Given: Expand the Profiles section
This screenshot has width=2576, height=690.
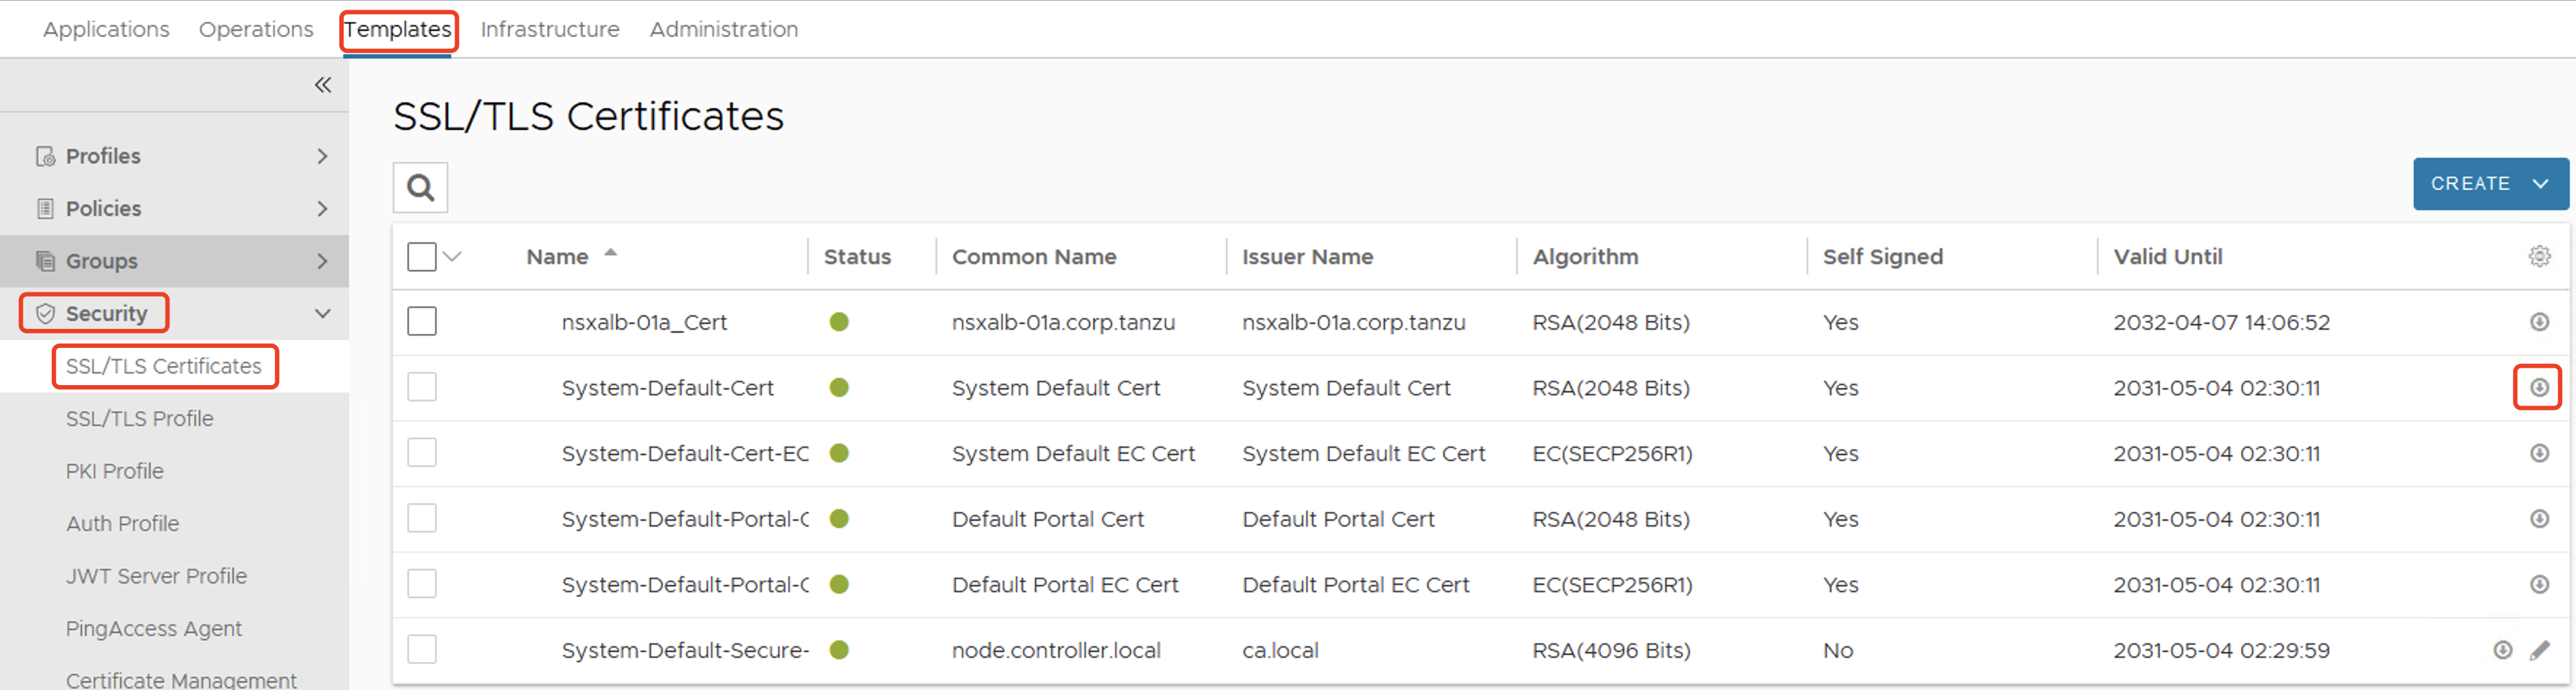Looking at the screenshot, I should pos(322,156).
